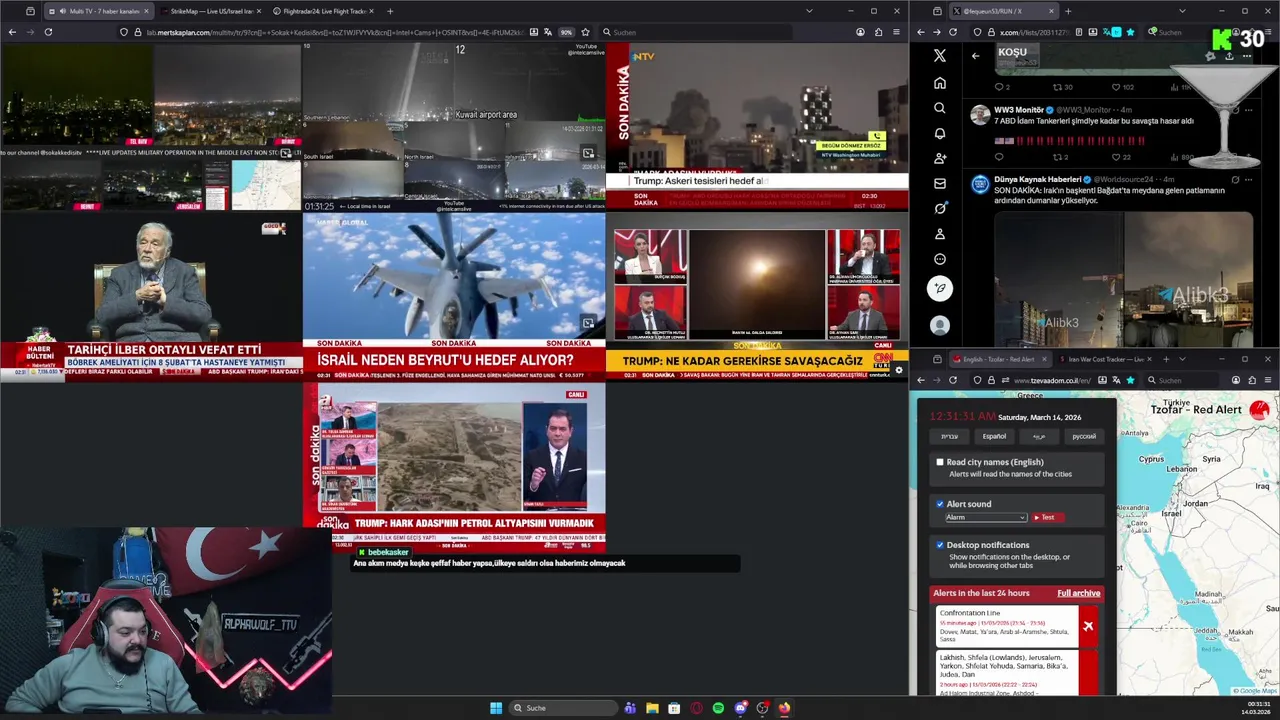Viewport: 1280px width, 720px height.
Task: Open a new tab in Multi TV window
Action: click(x=390, y=11)
